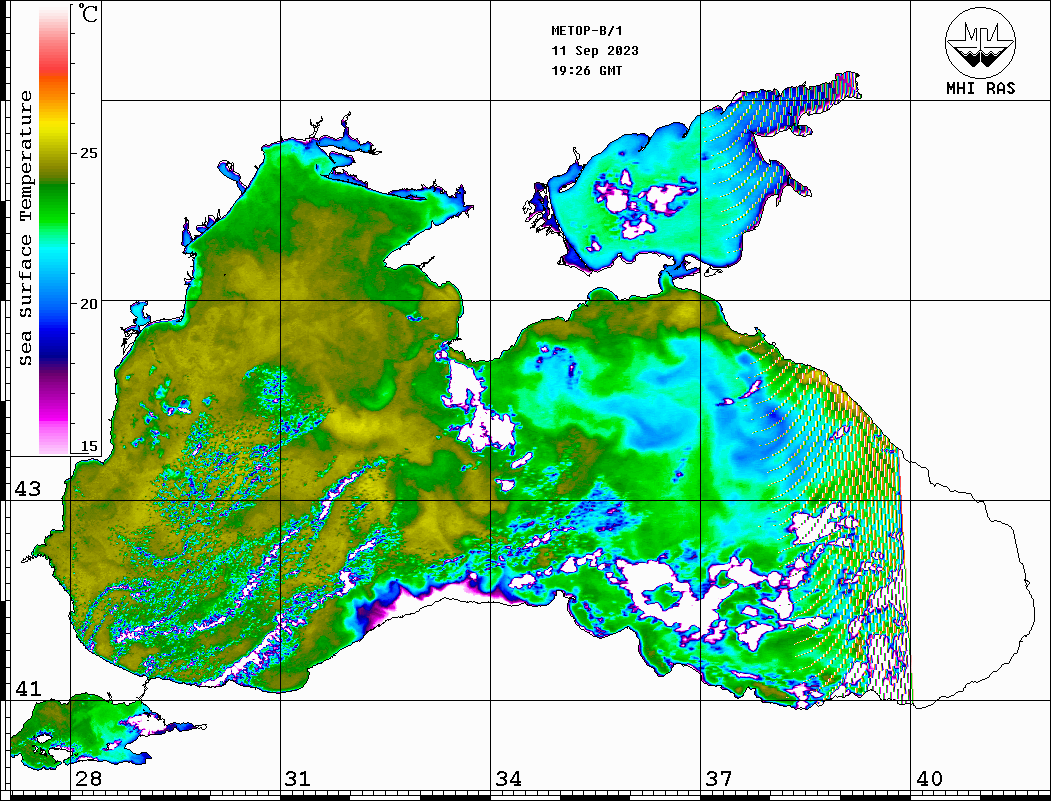Image resolution: width=1051 pixels, height=801 pixels.
Task: Click the MHI RAS logo emblem
Action: tap(980, 42)
